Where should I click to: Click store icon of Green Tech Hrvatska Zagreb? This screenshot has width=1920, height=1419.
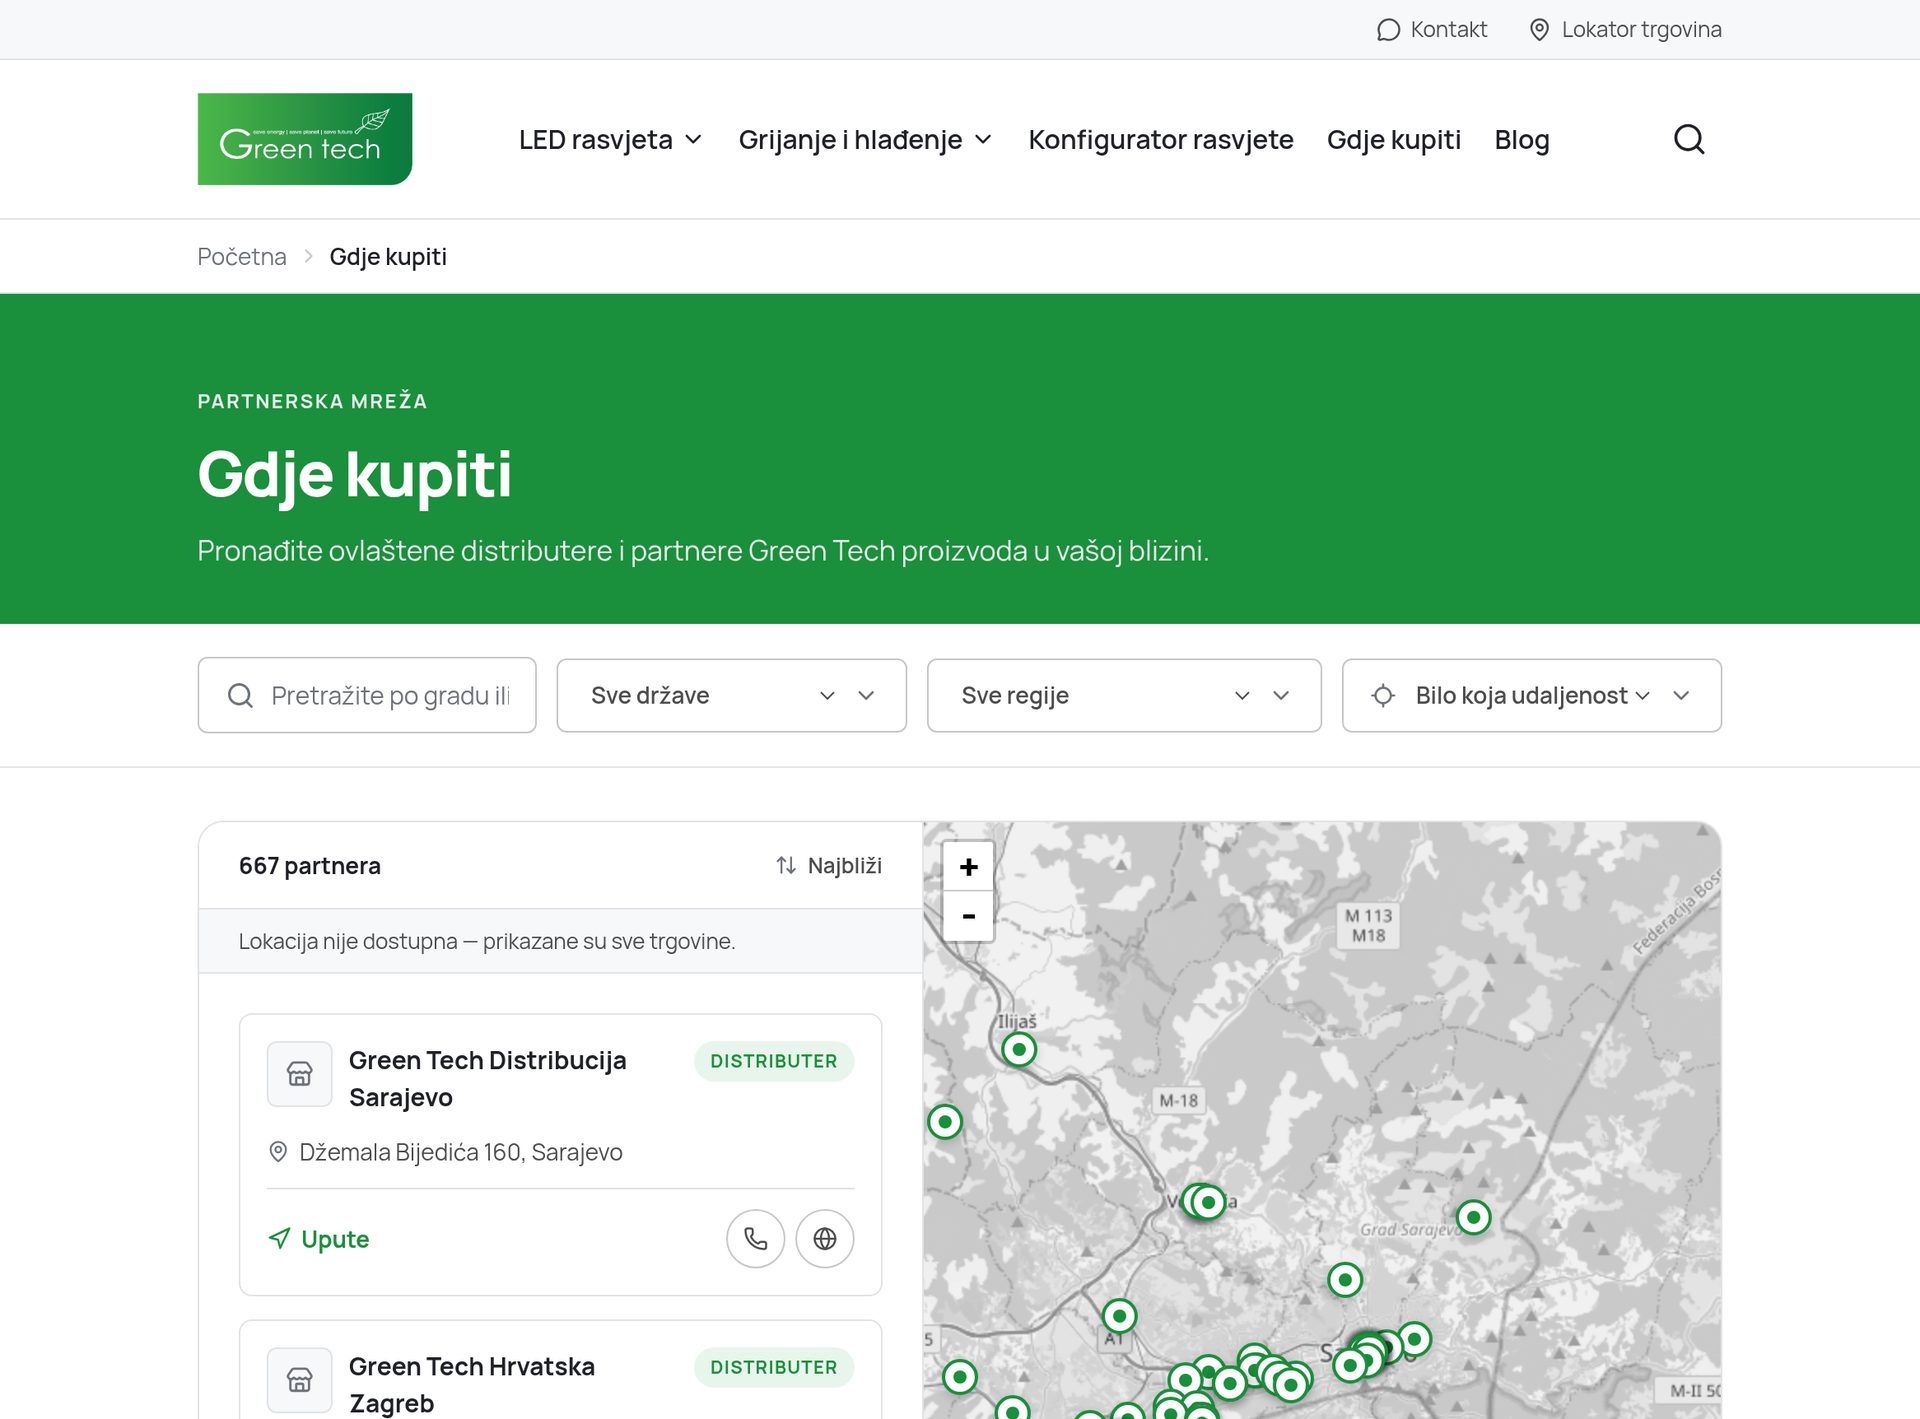299,1380
